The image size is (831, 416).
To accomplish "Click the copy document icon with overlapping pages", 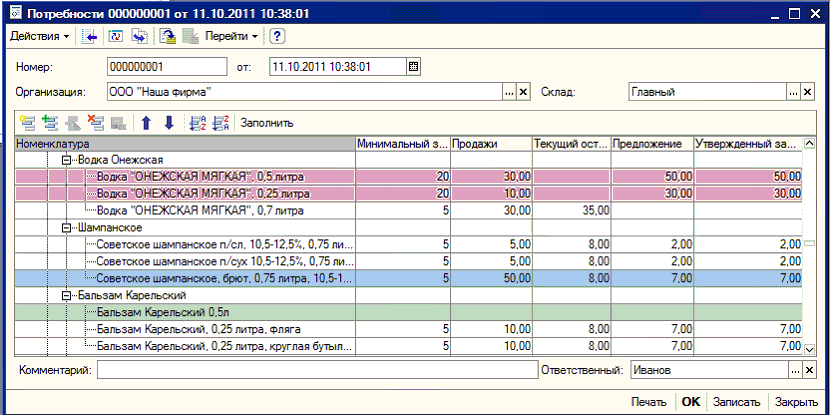I will pos(139,37).
